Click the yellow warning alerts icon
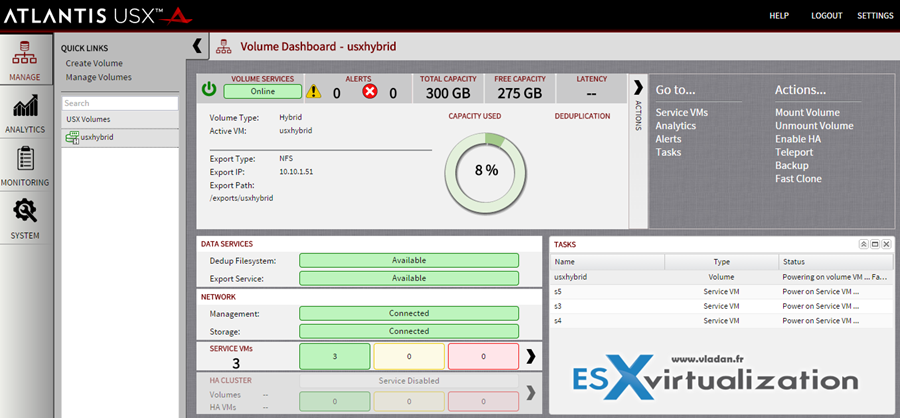 [x=313, y=91]
